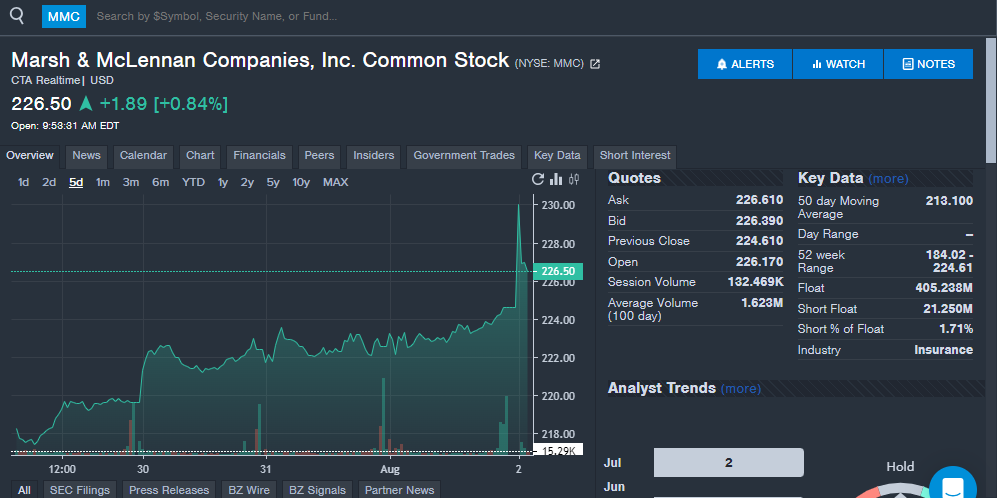Open Short Interest tab

click(635, 156)
